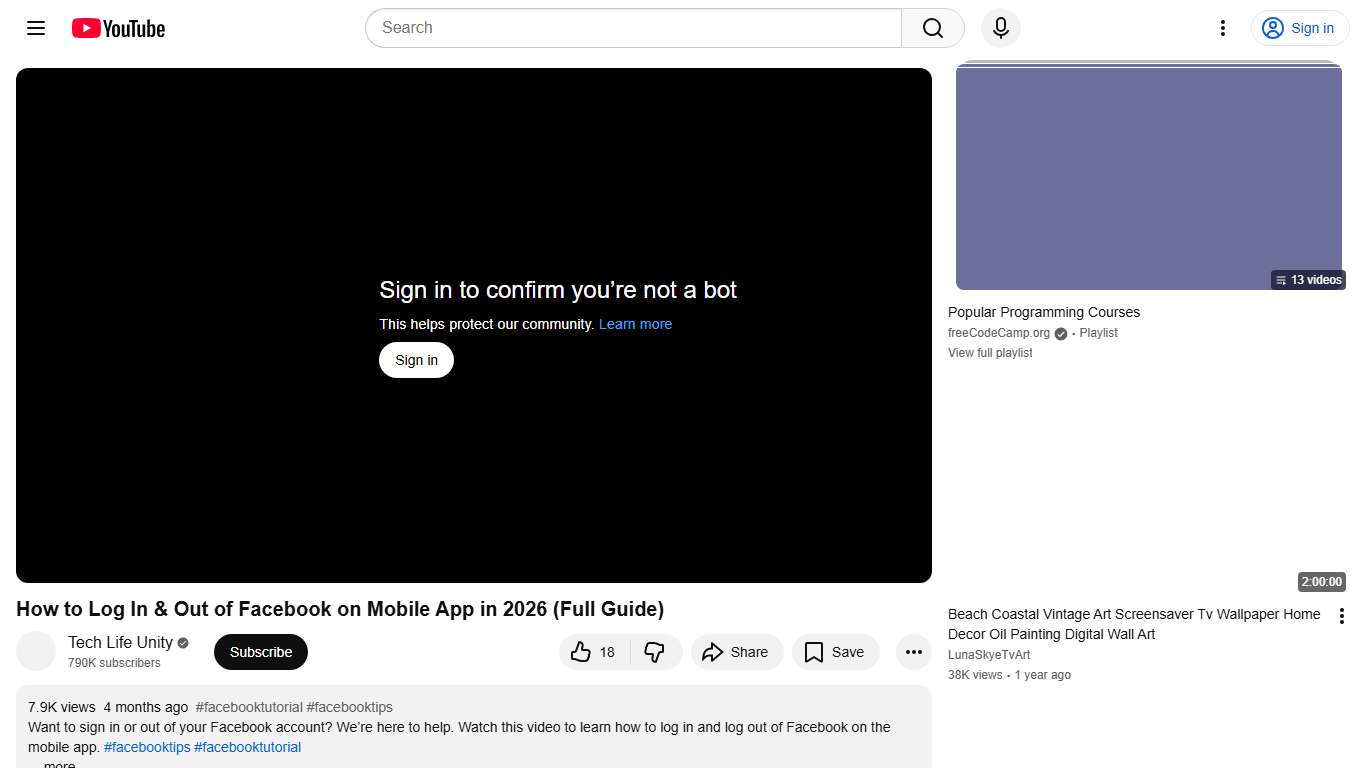The width and height of the screenshot is (1366, 768).
Task: Click the Sign in button in the player
Action: [x=416, y=359]
